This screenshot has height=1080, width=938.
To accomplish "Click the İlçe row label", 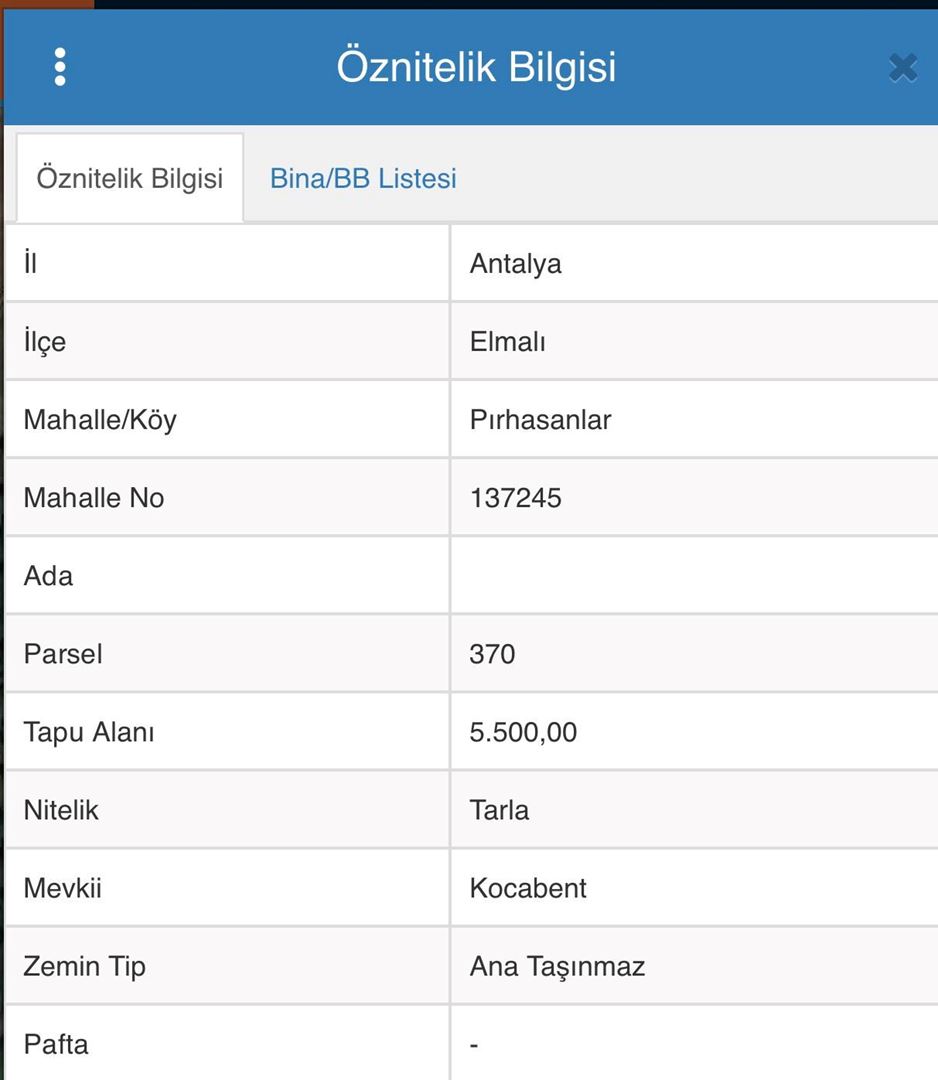I will coord(45,342).
